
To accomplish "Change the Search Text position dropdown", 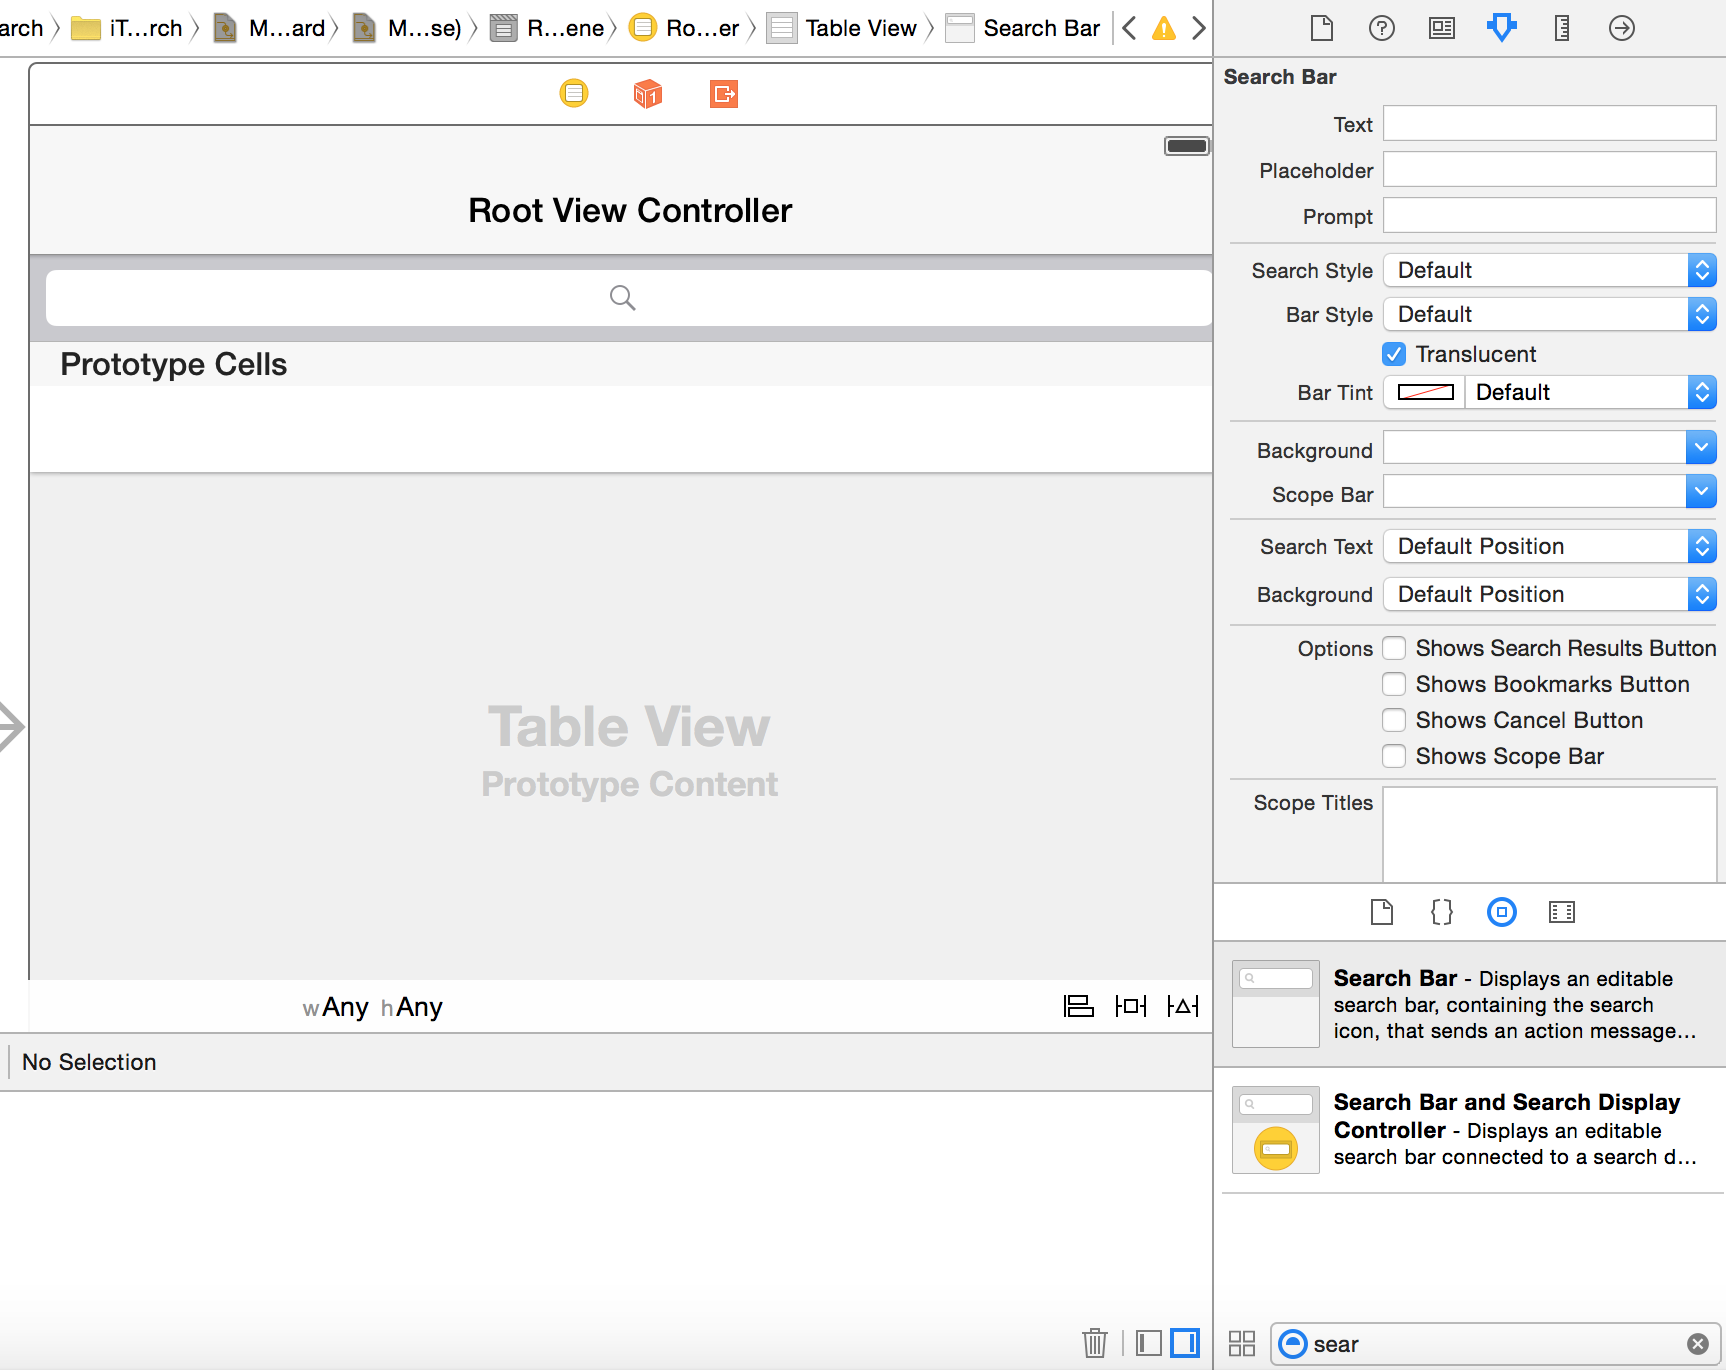I will pyautogui.click(x=1548, y=546).
